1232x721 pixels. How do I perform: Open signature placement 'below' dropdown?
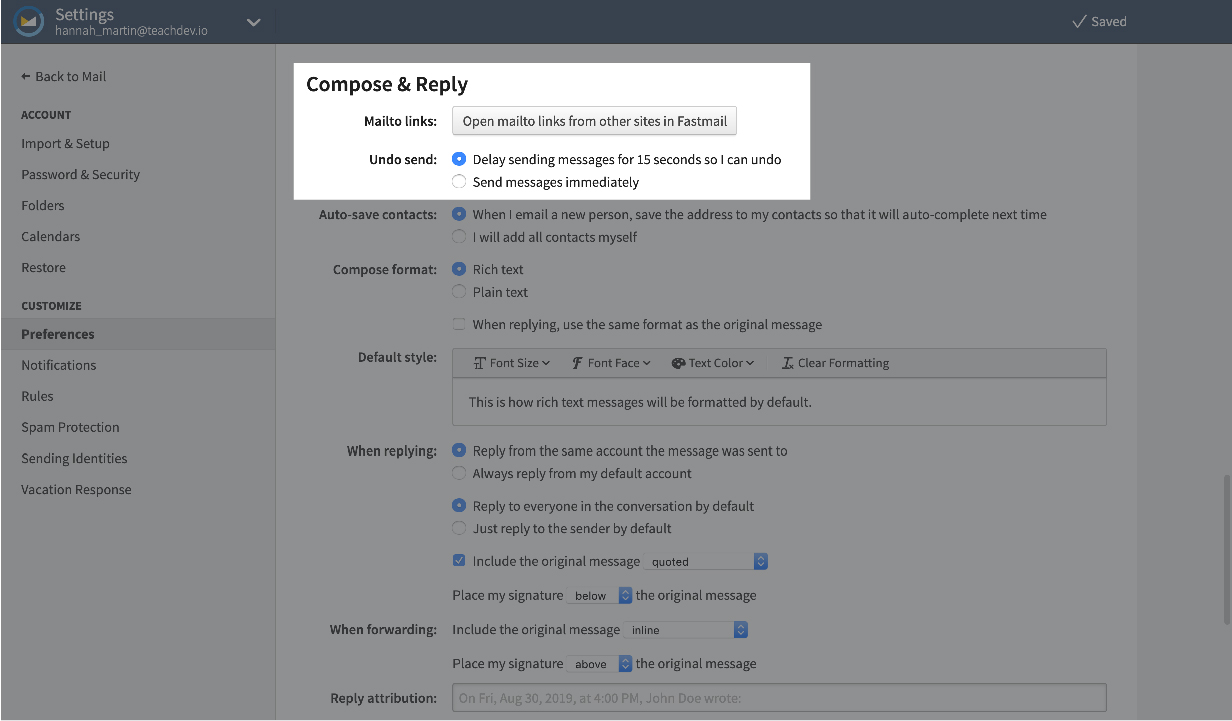click(x=599, y=596)
